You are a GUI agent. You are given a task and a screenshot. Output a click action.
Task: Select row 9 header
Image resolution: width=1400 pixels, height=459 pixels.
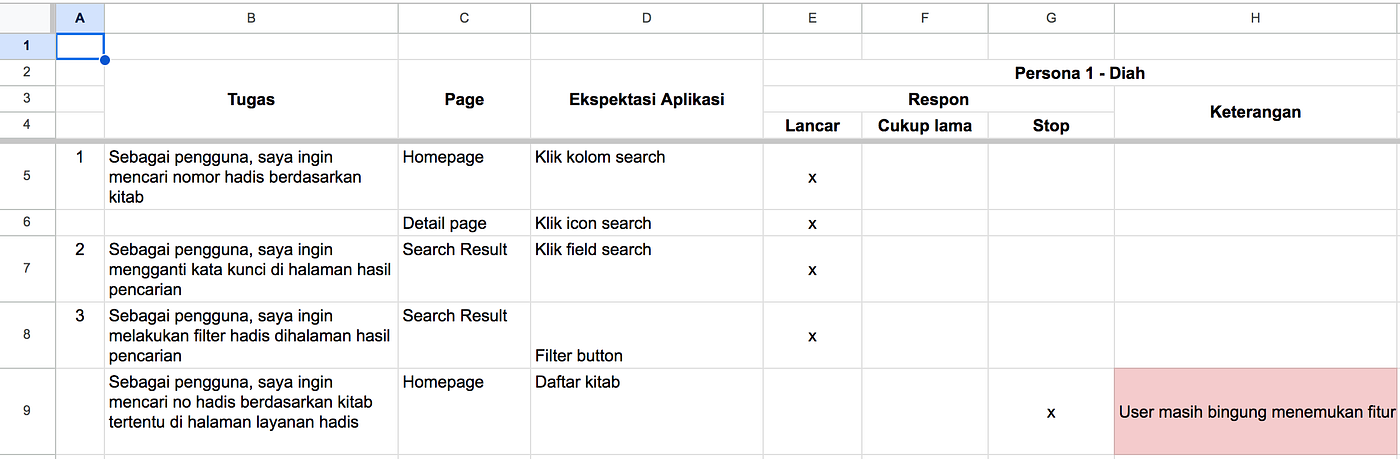click(27, 412)
